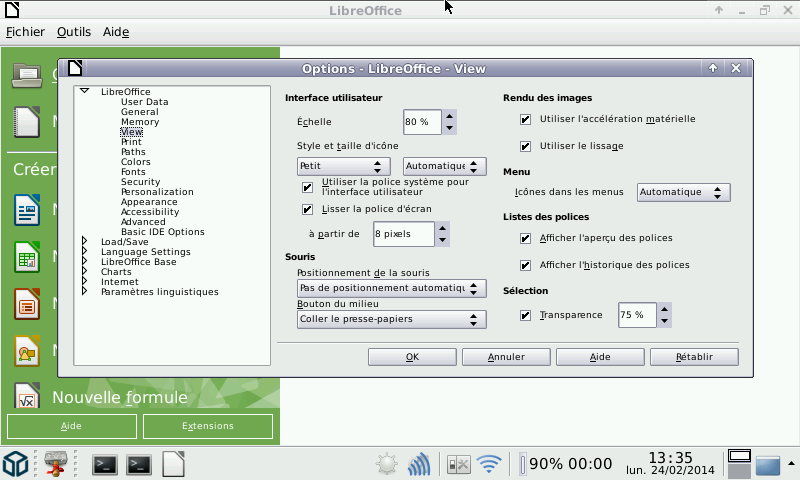Click the Math formula icon beside Nouvelle formule

[x=26, y=397]
